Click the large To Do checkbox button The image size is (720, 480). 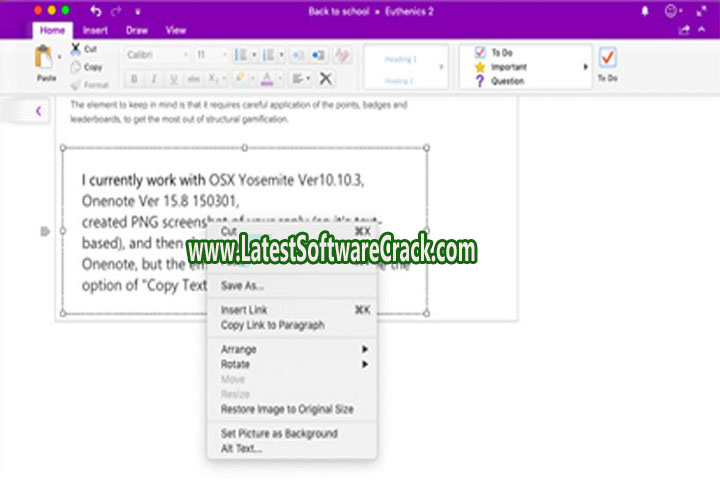click(x=607, y=58)
